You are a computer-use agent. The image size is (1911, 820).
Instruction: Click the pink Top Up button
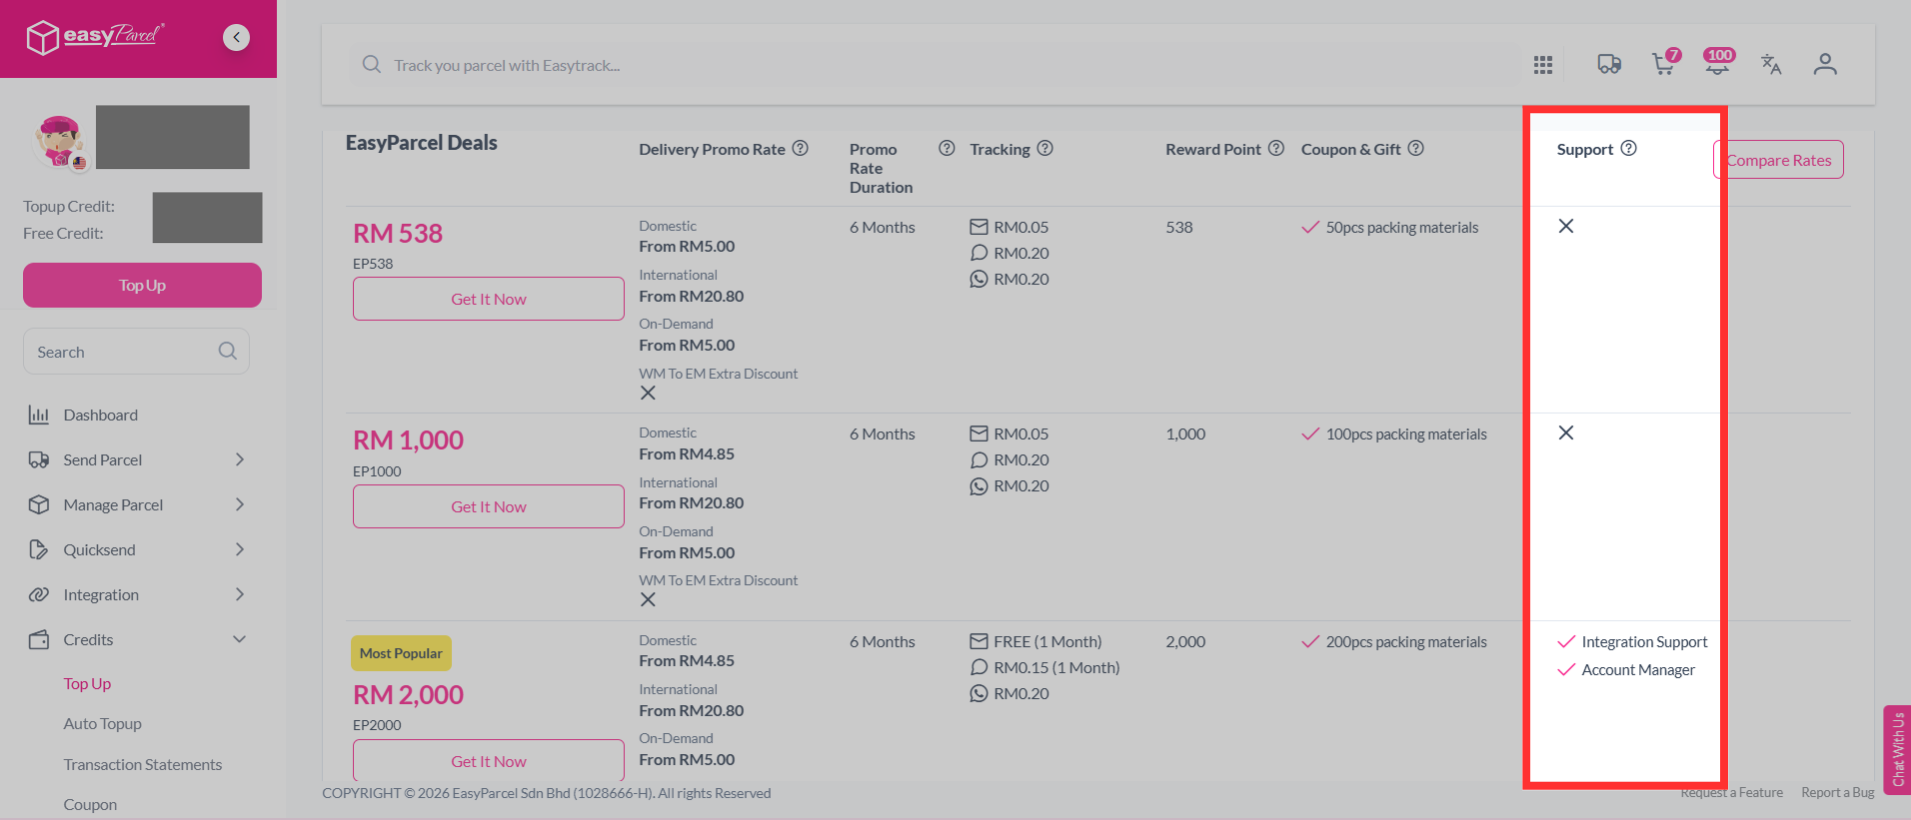tap(142, 285)
